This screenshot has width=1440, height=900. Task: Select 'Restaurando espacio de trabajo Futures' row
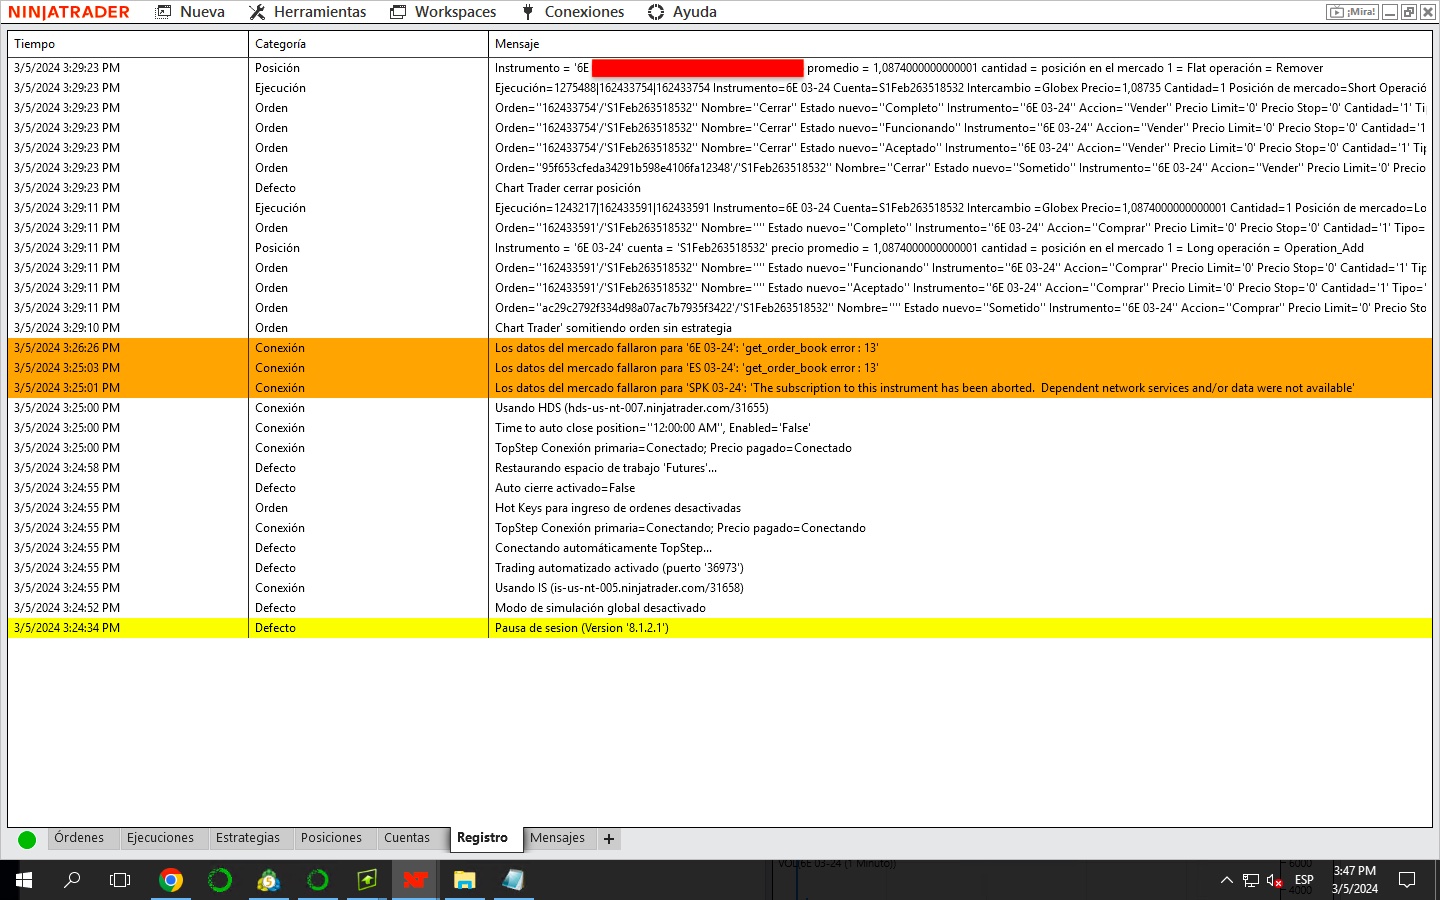(x=720, y=468)
